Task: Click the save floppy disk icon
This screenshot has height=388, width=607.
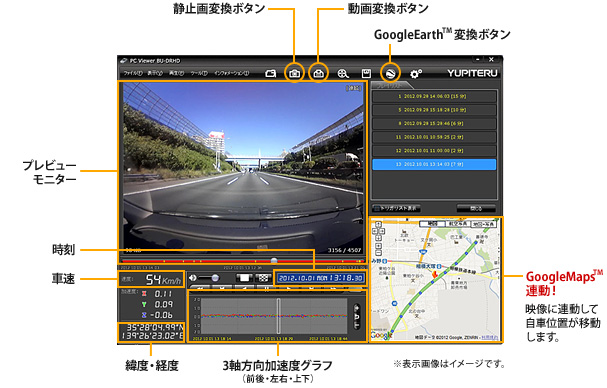Action: coord(366,73)
